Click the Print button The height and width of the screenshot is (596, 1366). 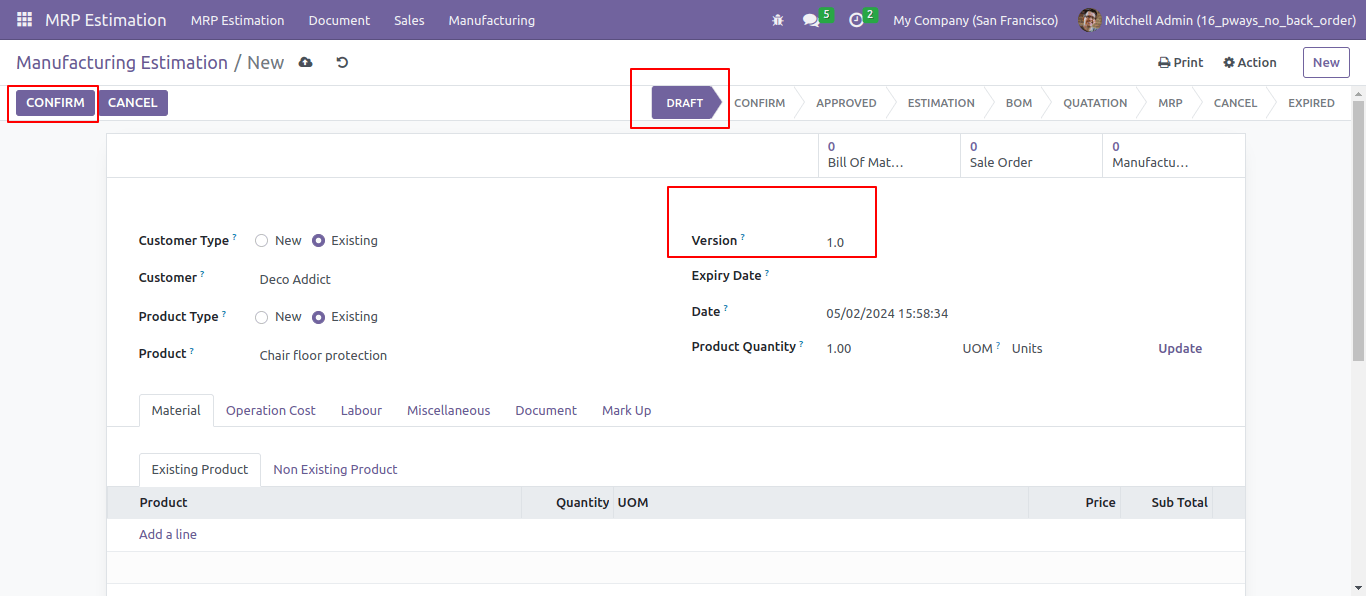[1180, 62]
